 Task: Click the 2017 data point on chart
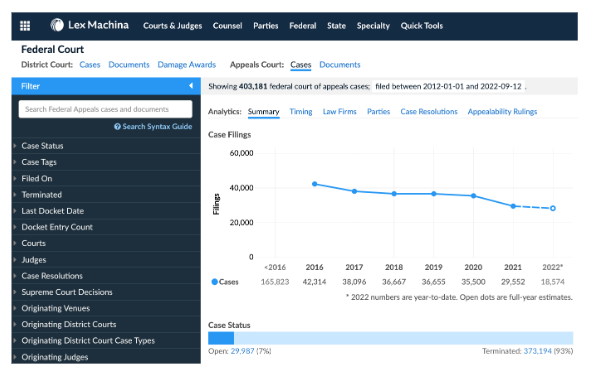pos(354,191)
